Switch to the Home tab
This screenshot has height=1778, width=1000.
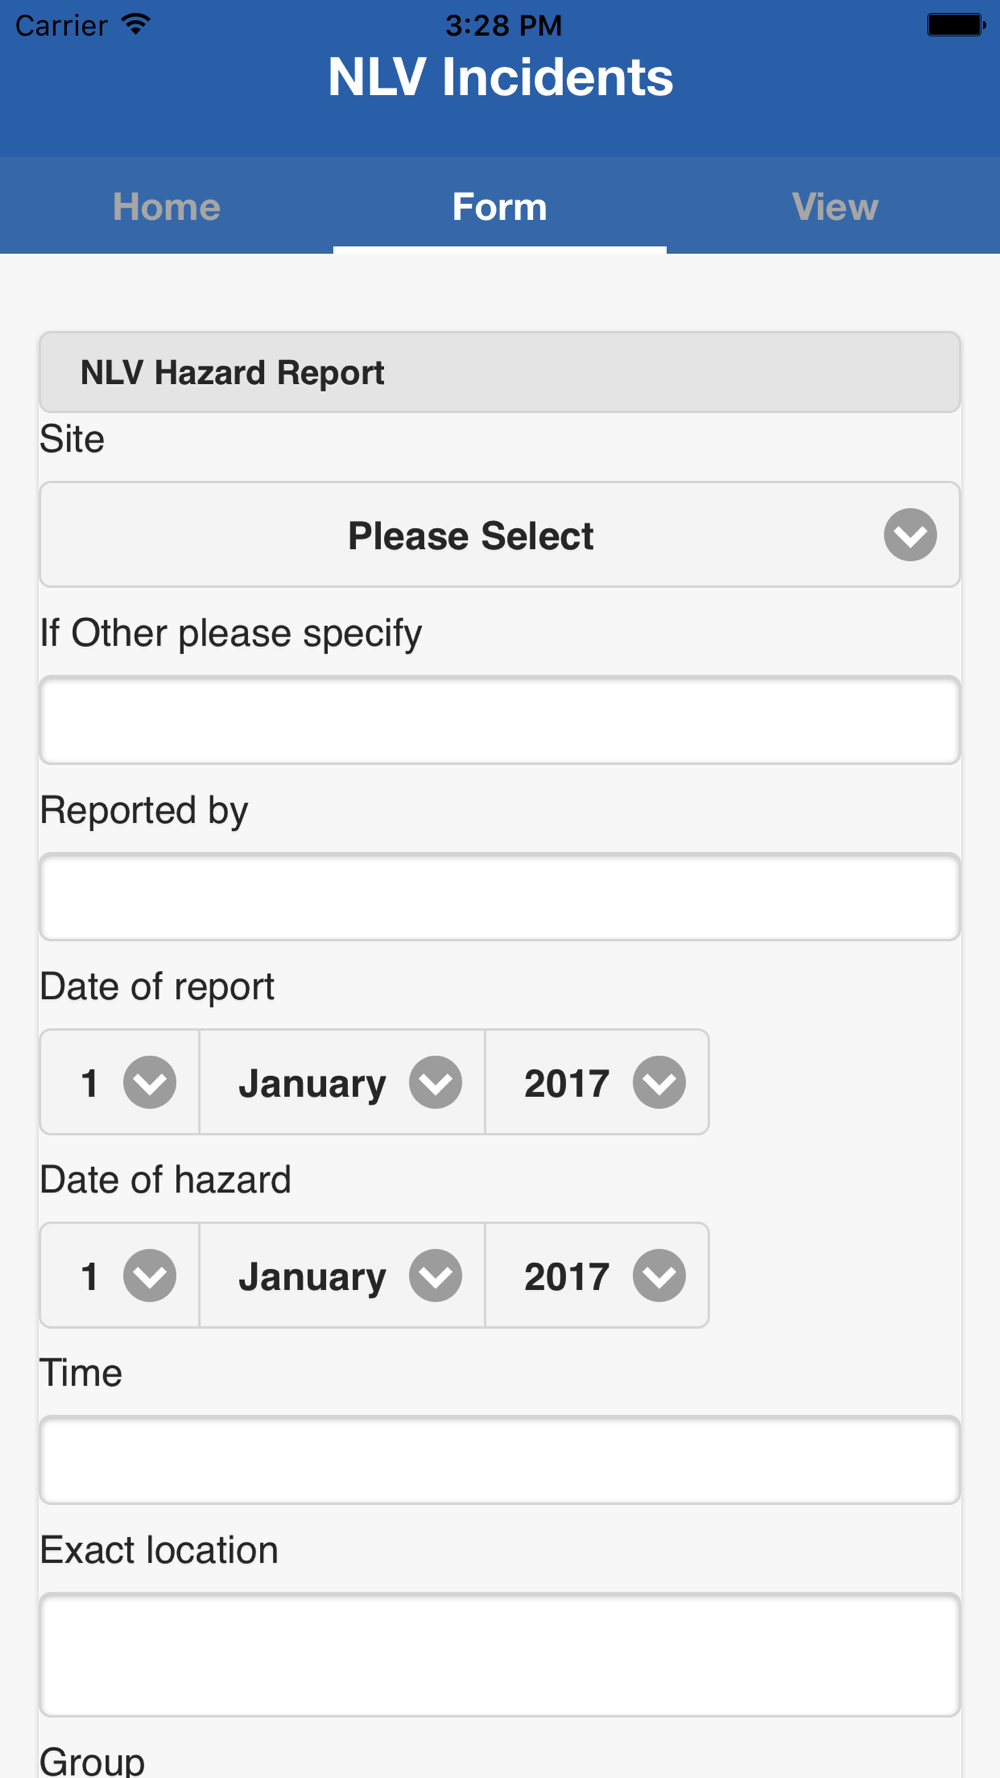coord(166,206)
